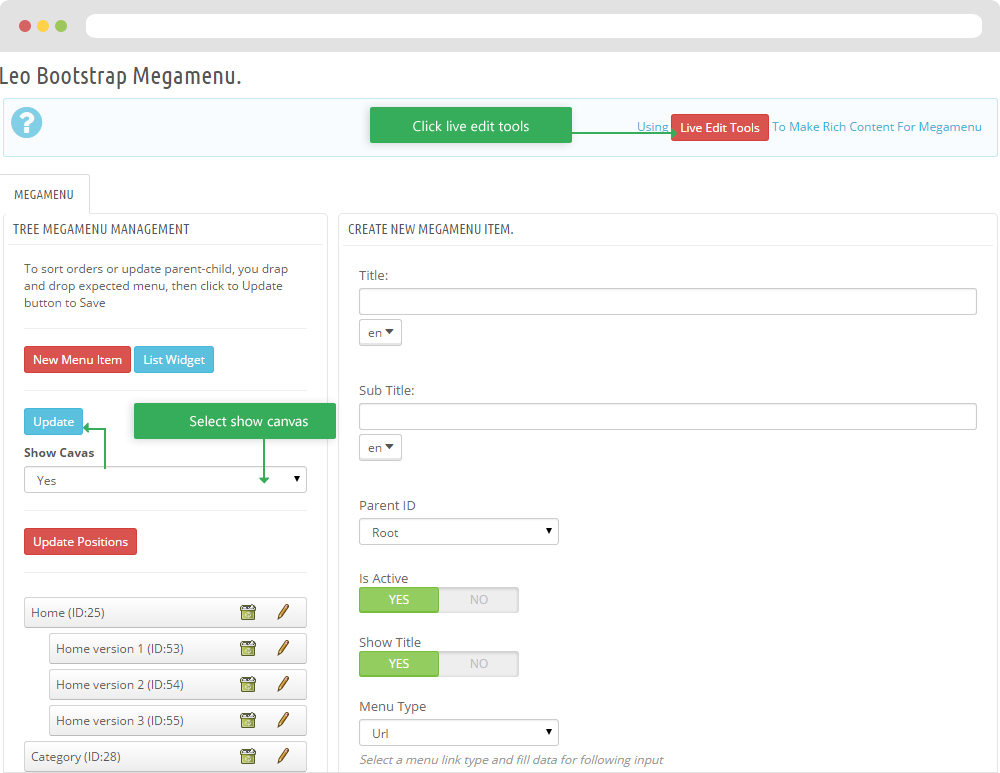Open the Title language 'en' dropdown
The height and width of the screenshot is (773, 1000).
[380, 332]
